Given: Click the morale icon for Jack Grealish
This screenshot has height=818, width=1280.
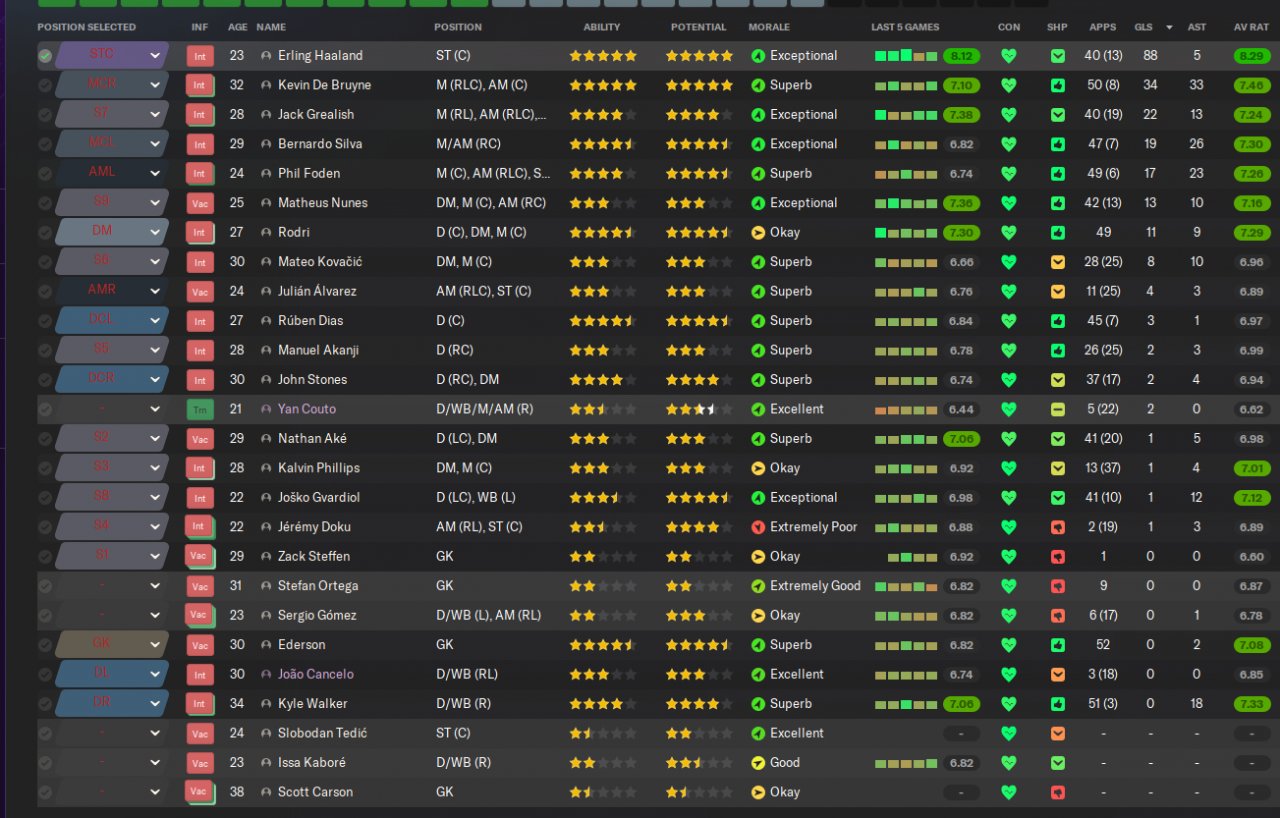Looking at the screenshot, I should (758, 115).
